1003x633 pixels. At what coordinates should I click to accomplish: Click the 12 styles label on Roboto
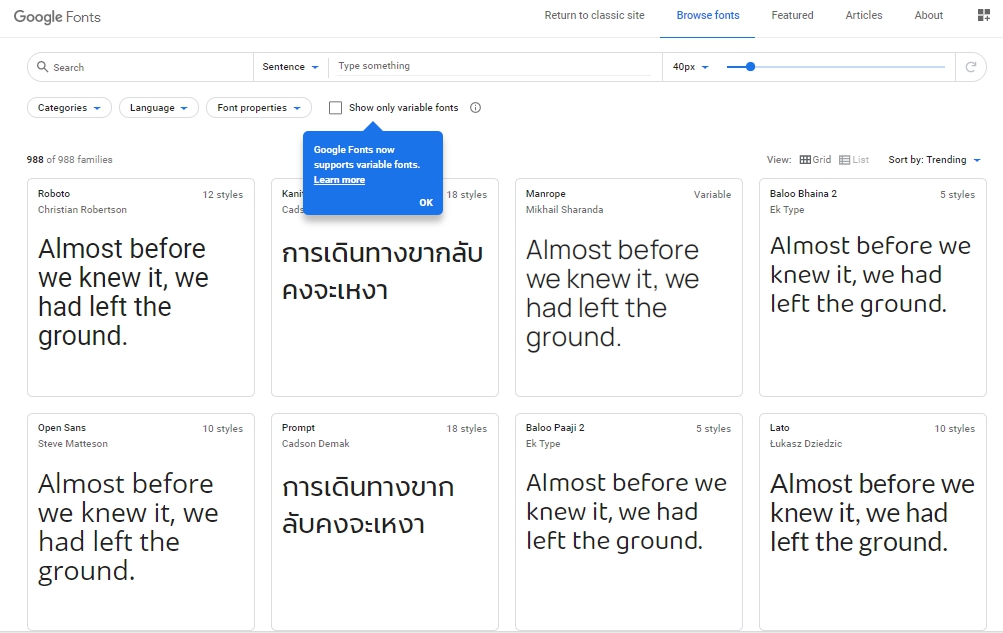[223, 194]
